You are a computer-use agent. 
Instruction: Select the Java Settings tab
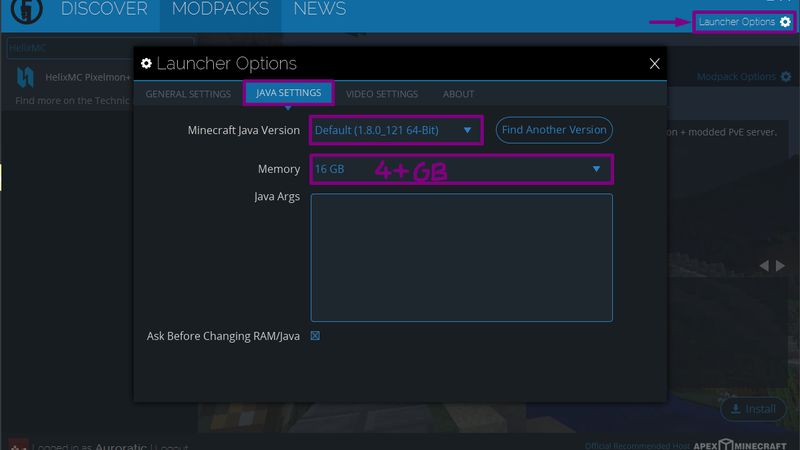click(289, 93)
